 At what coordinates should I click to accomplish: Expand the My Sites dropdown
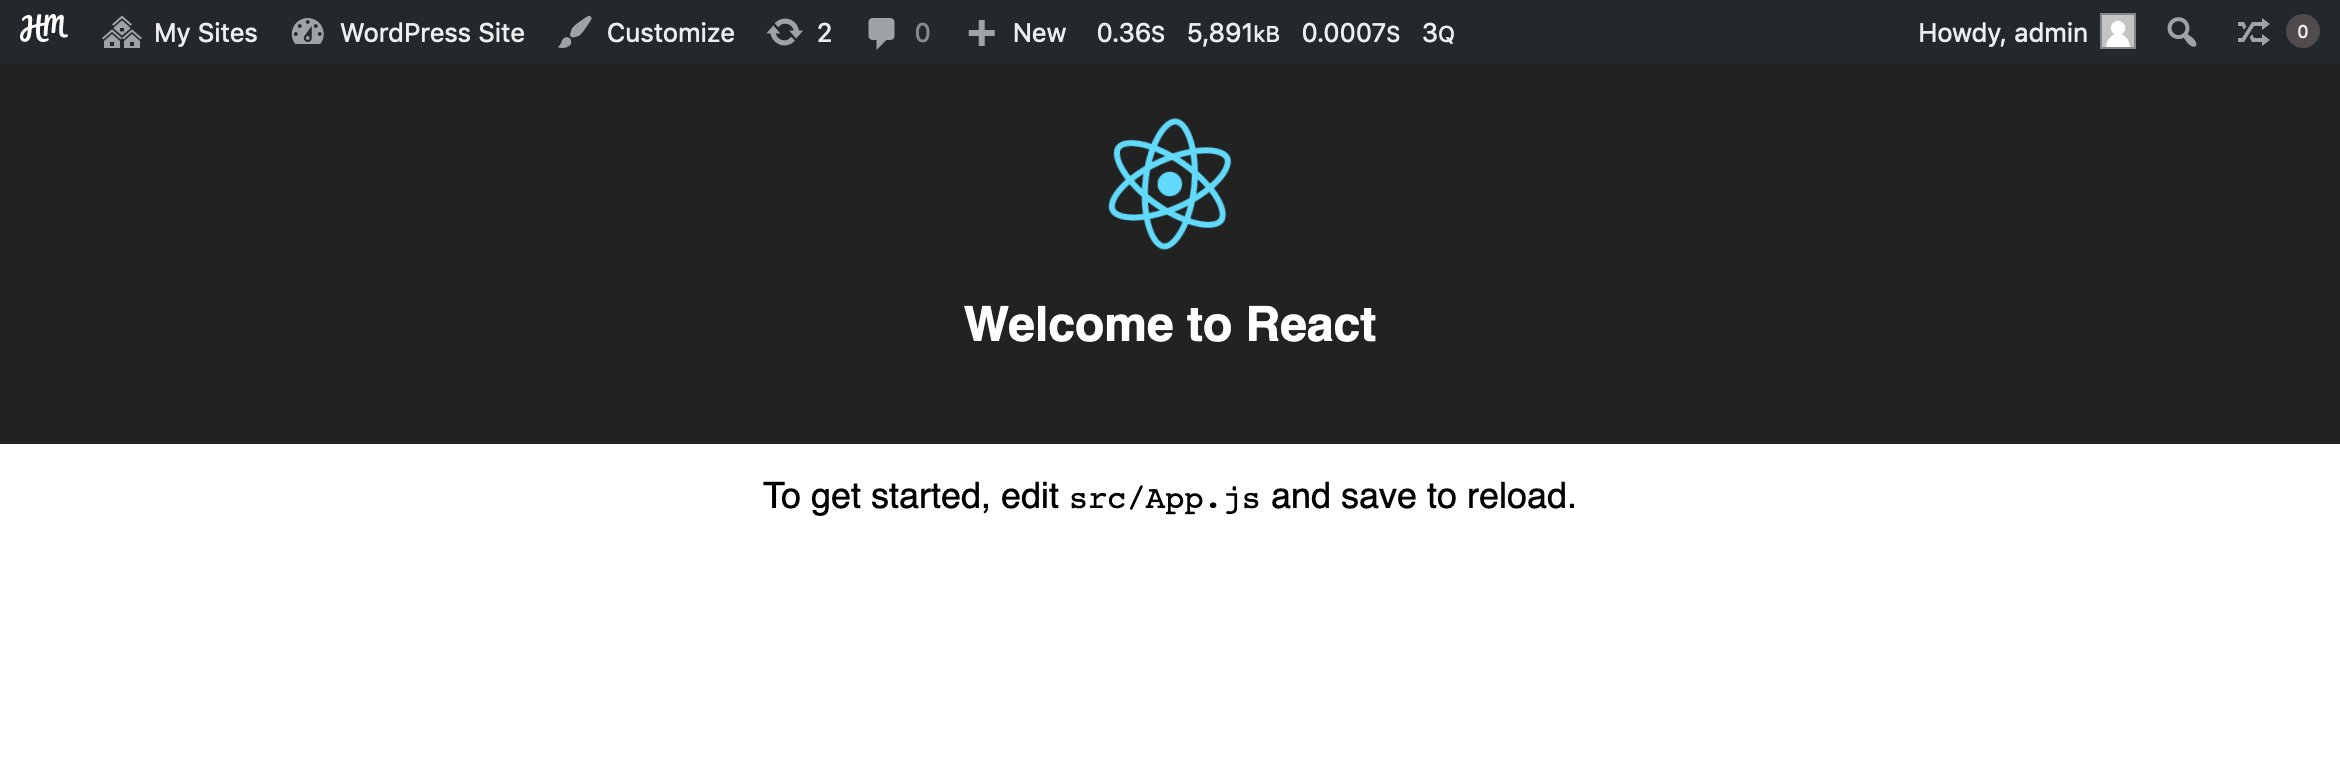(x=204, y=31)
